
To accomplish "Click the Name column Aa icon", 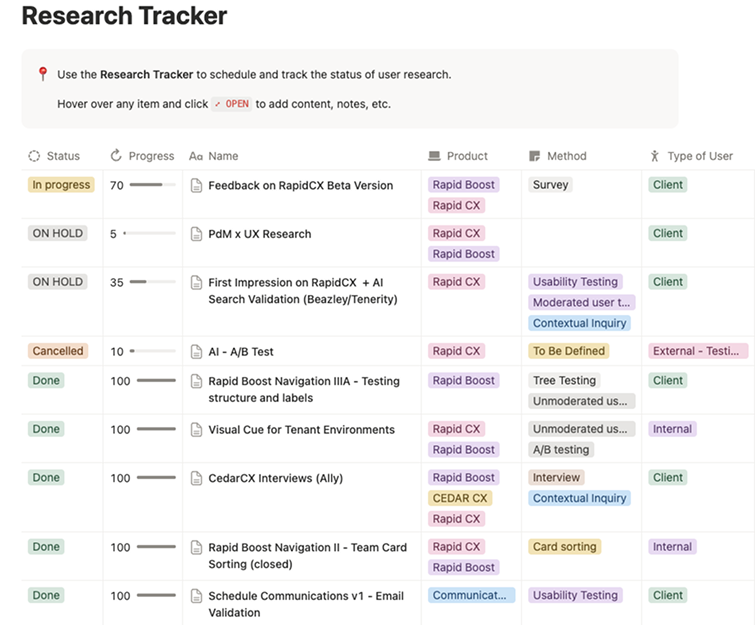I will tap(195, 156).
